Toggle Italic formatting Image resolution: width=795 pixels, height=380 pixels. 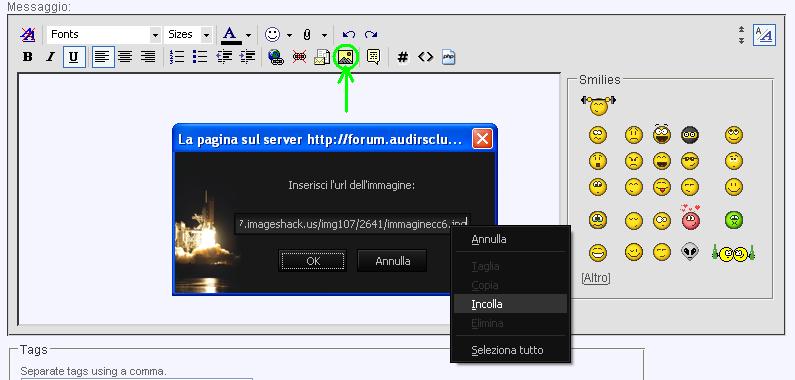click(x=50, y=57)
